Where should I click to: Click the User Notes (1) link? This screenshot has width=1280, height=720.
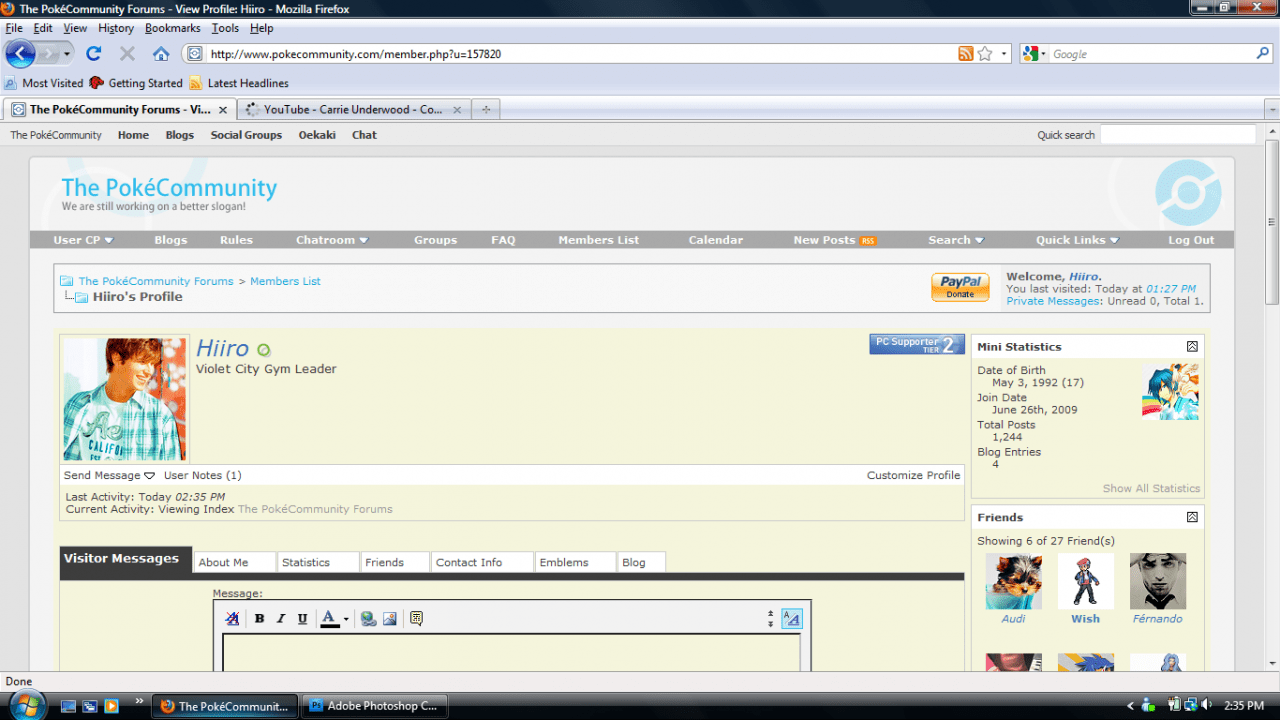point(202,476)
